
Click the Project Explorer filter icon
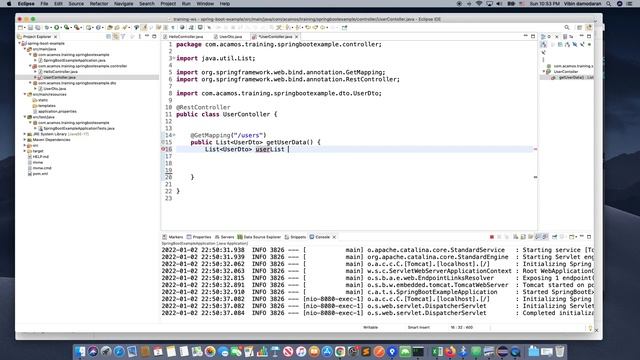[x=123, y=37]
